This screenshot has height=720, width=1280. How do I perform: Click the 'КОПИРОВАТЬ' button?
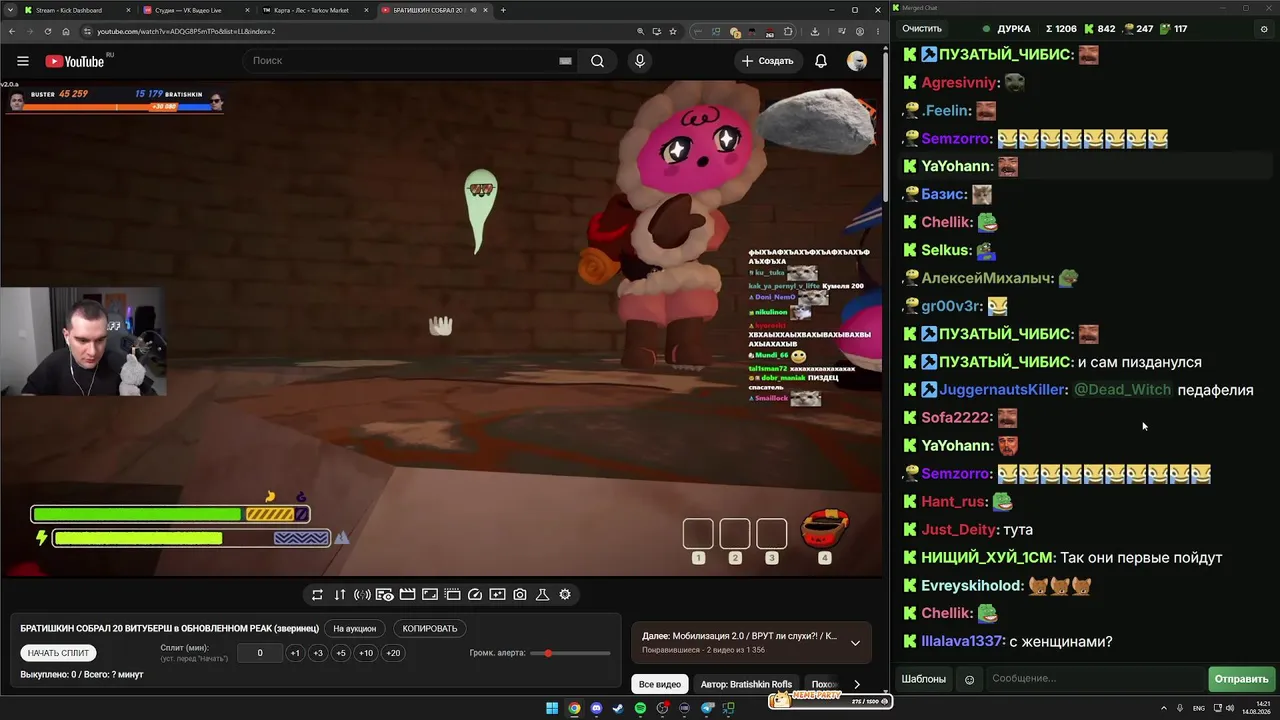(x=430, y=629)
